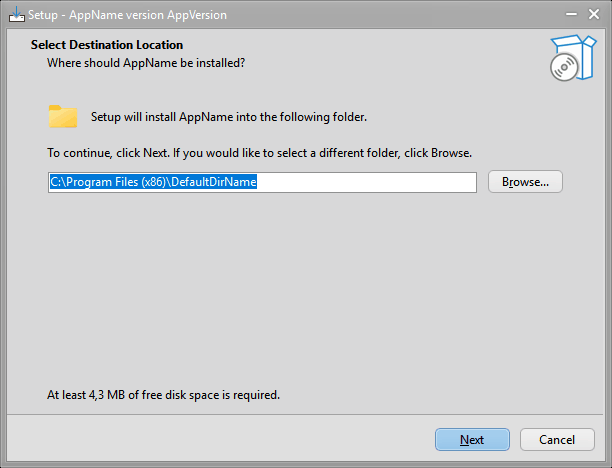Click the 'To continue, click Next' instruction text
This screenshot has height=468, width=612.
[x=259, y=153]
